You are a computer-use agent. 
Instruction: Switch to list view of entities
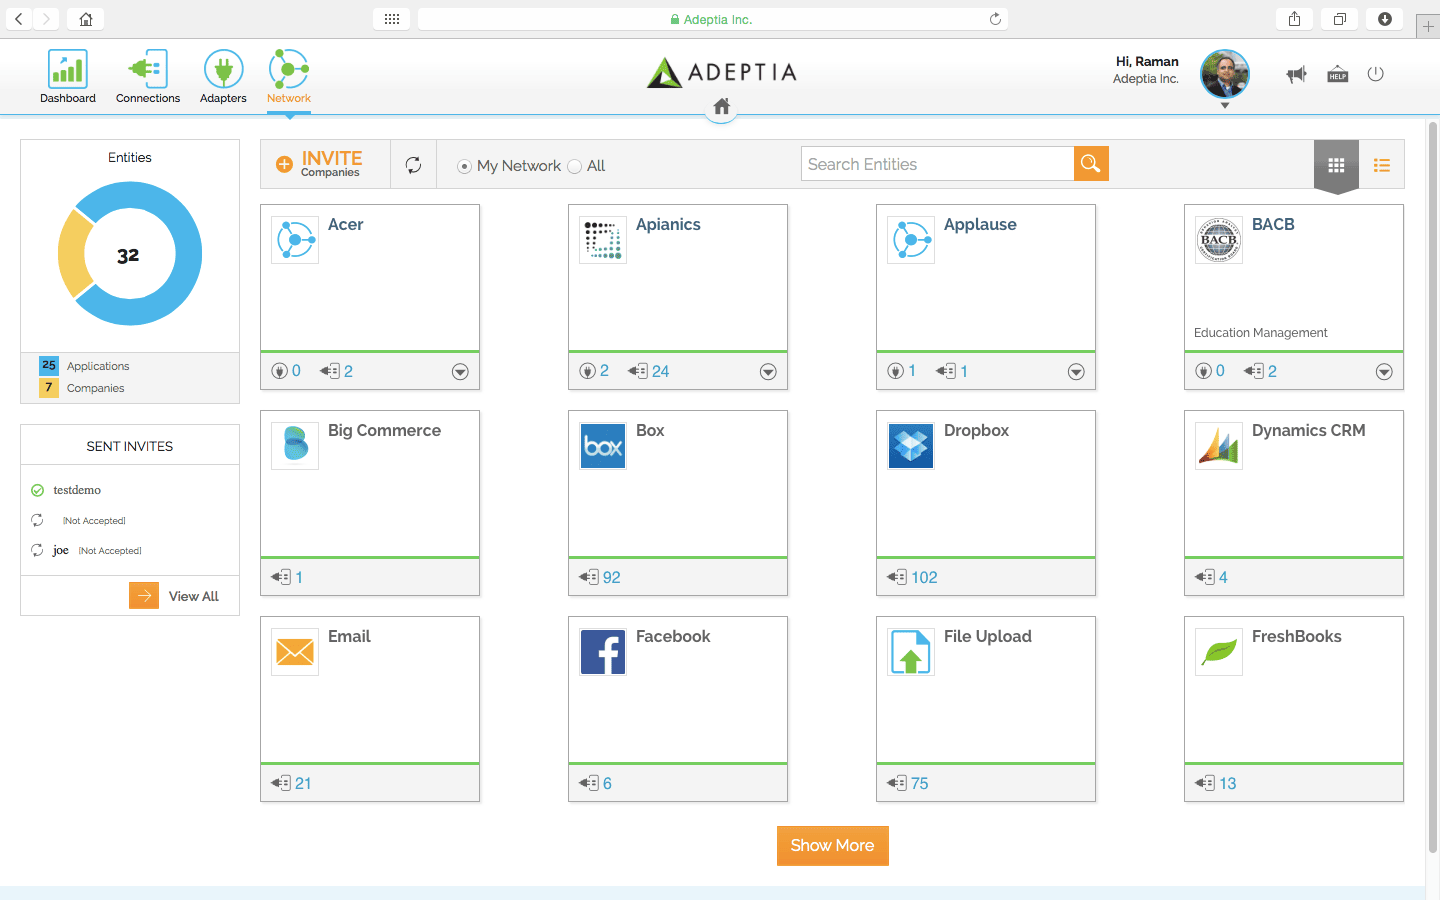pos(1382,165)
